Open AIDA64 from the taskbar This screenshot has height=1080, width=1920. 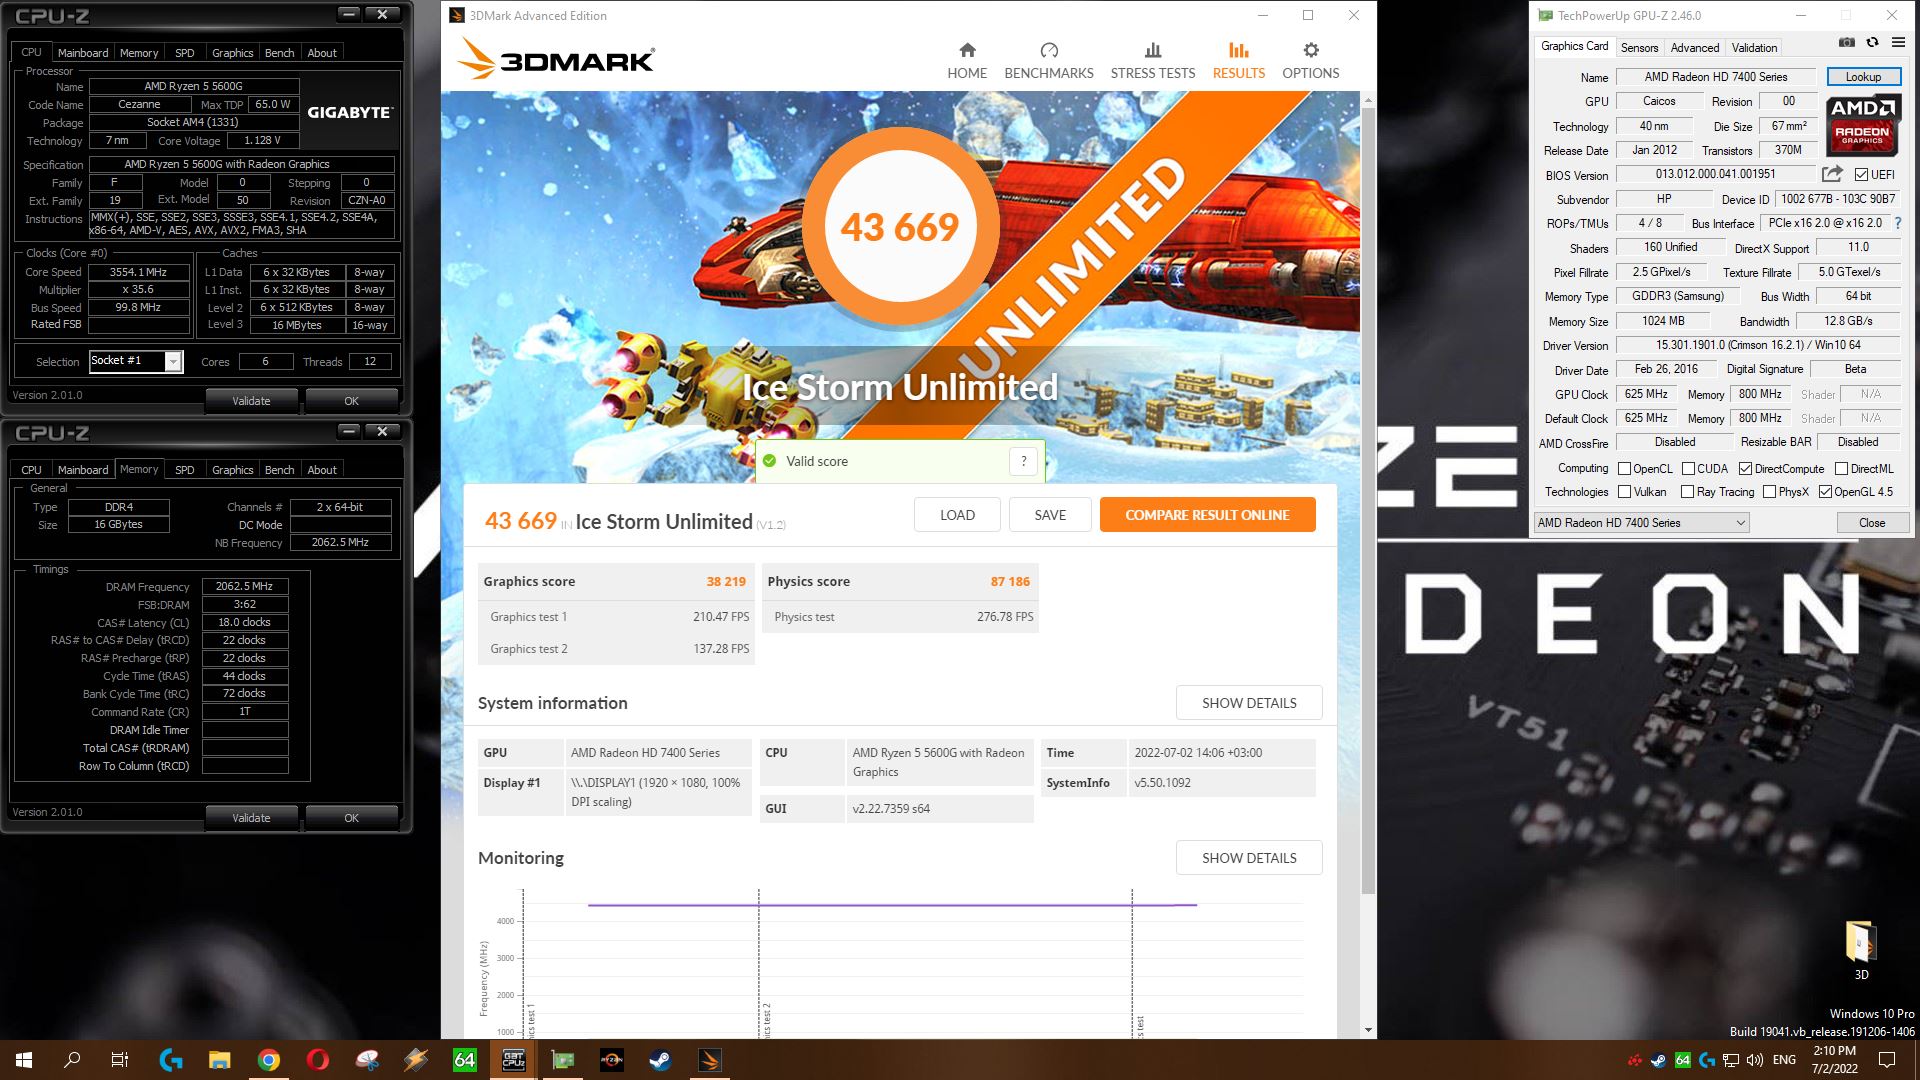465,1060
